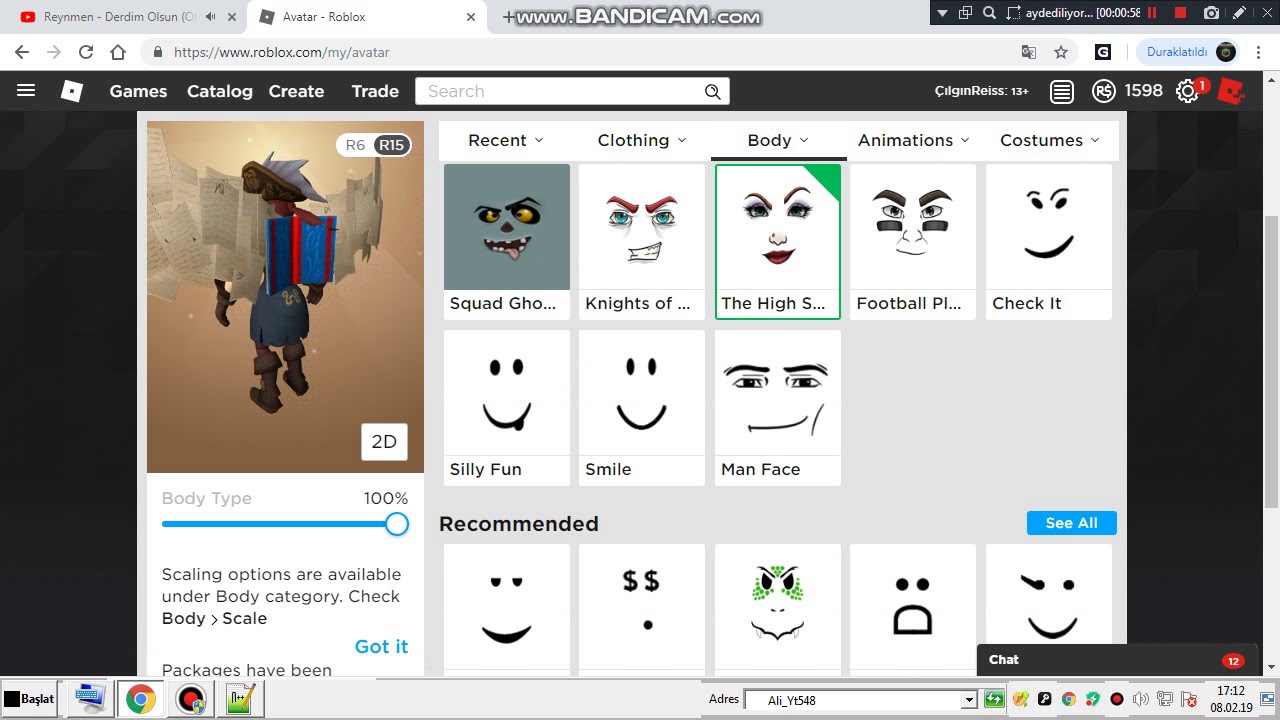
Task: Open the red Roblox Studio icon in navbar
Action: click(1231, 91)
